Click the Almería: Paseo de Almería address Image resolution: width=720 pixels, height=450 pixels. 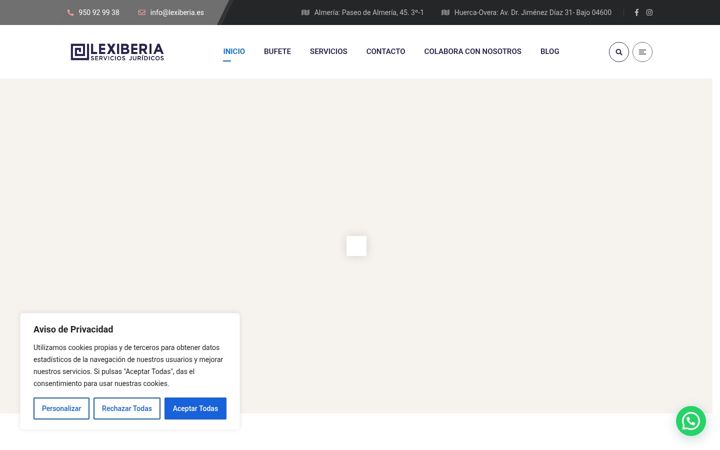(369, 13)
